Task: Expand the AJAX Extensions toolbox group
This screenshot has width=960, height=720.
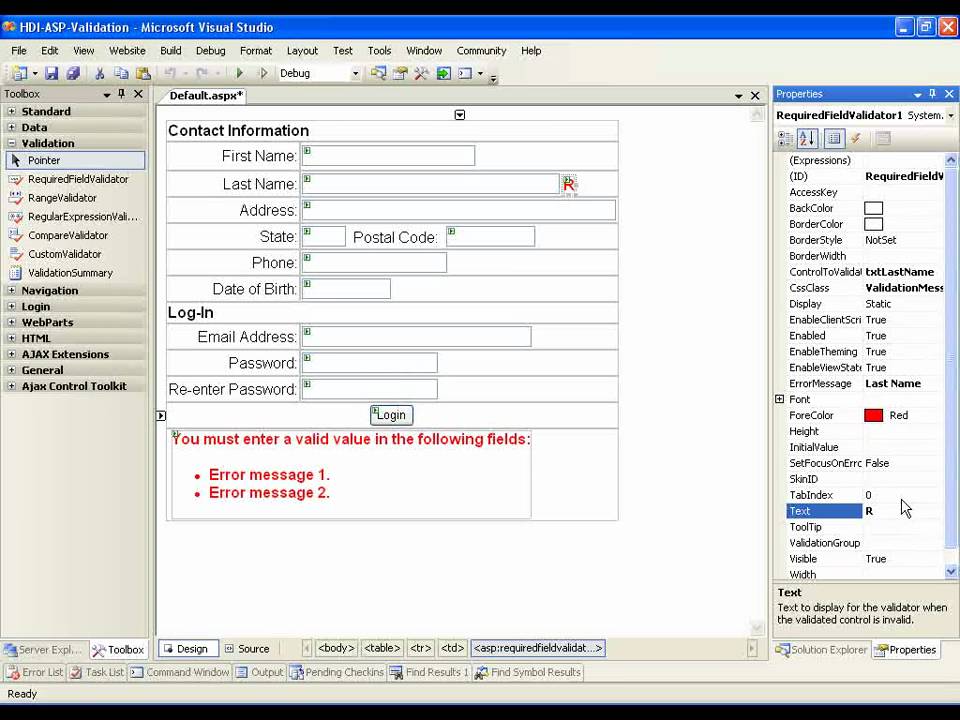Action: pos(11,354)
